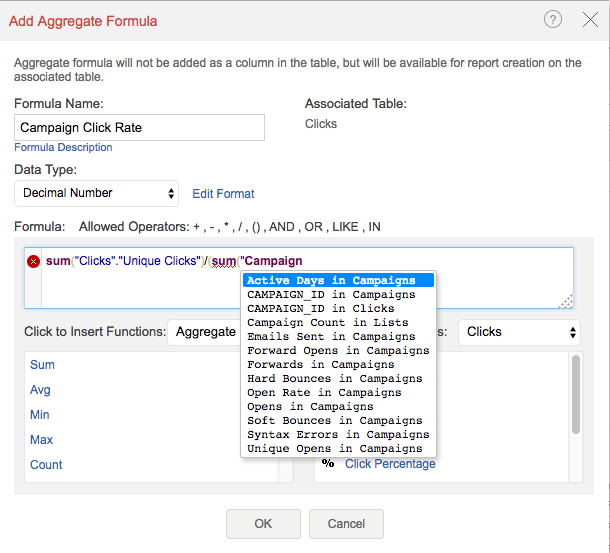Click the columns list scrollbar
This screenshot has width=610, height=553.
click(x=576, y=395)
